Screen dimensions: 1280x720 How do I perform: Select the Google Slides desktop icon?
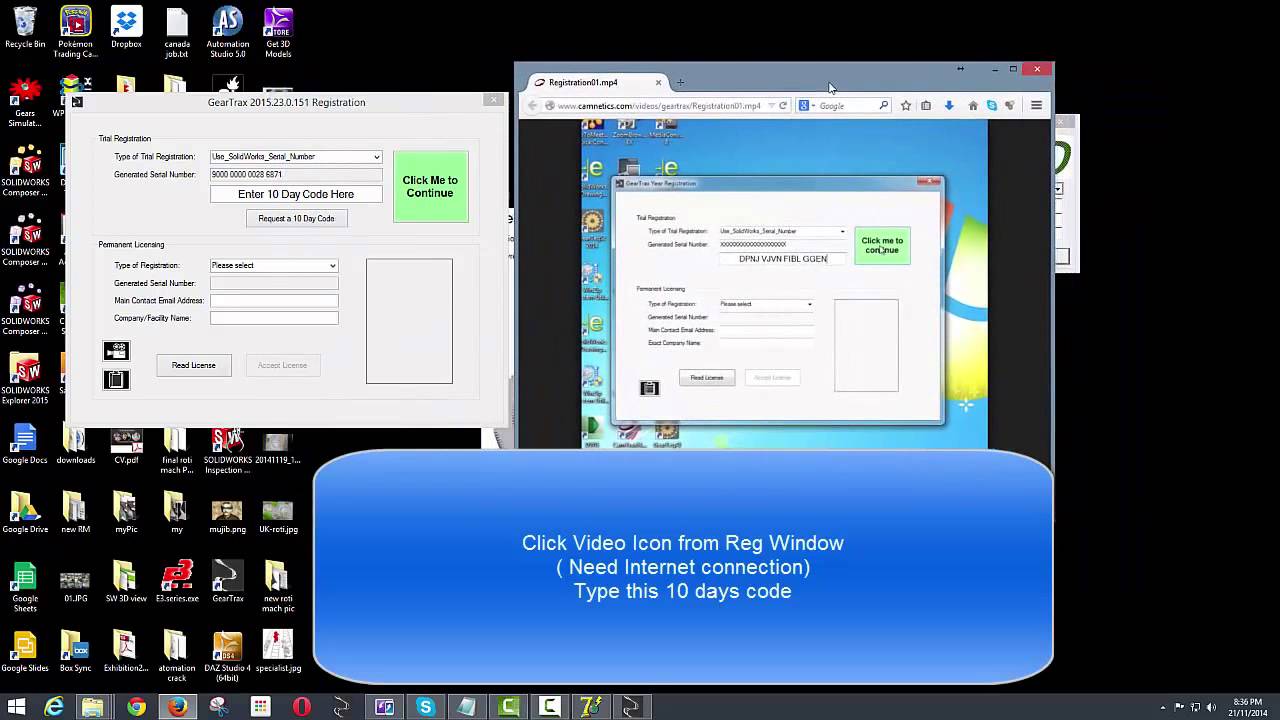25,650
